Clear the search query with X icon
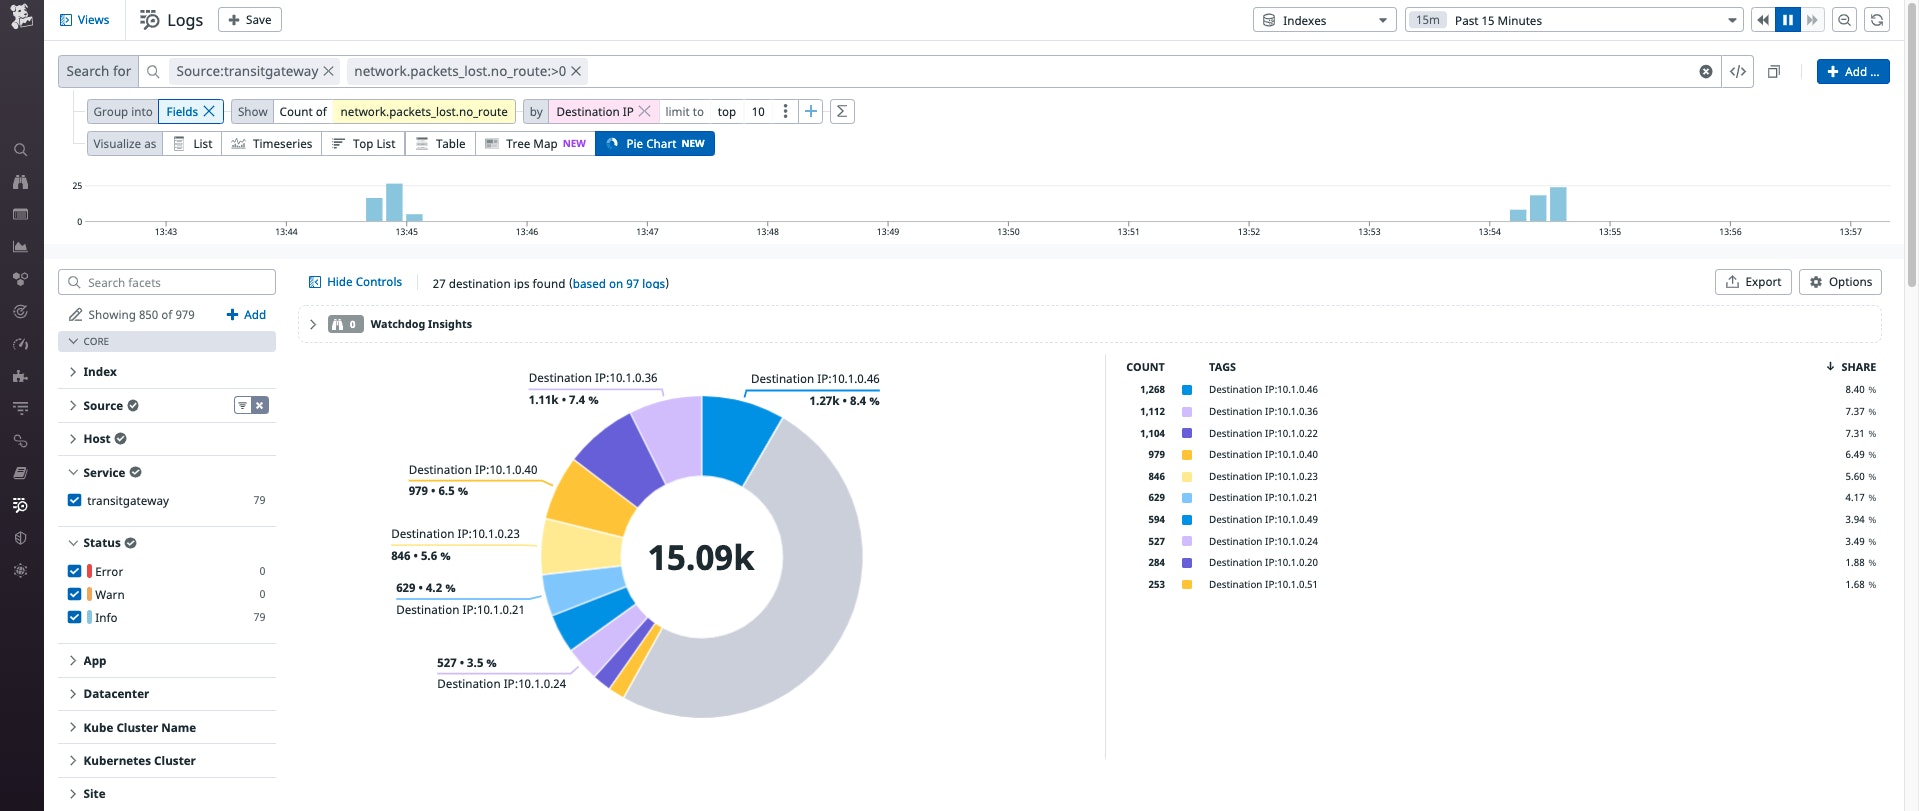 point(1706,71)
